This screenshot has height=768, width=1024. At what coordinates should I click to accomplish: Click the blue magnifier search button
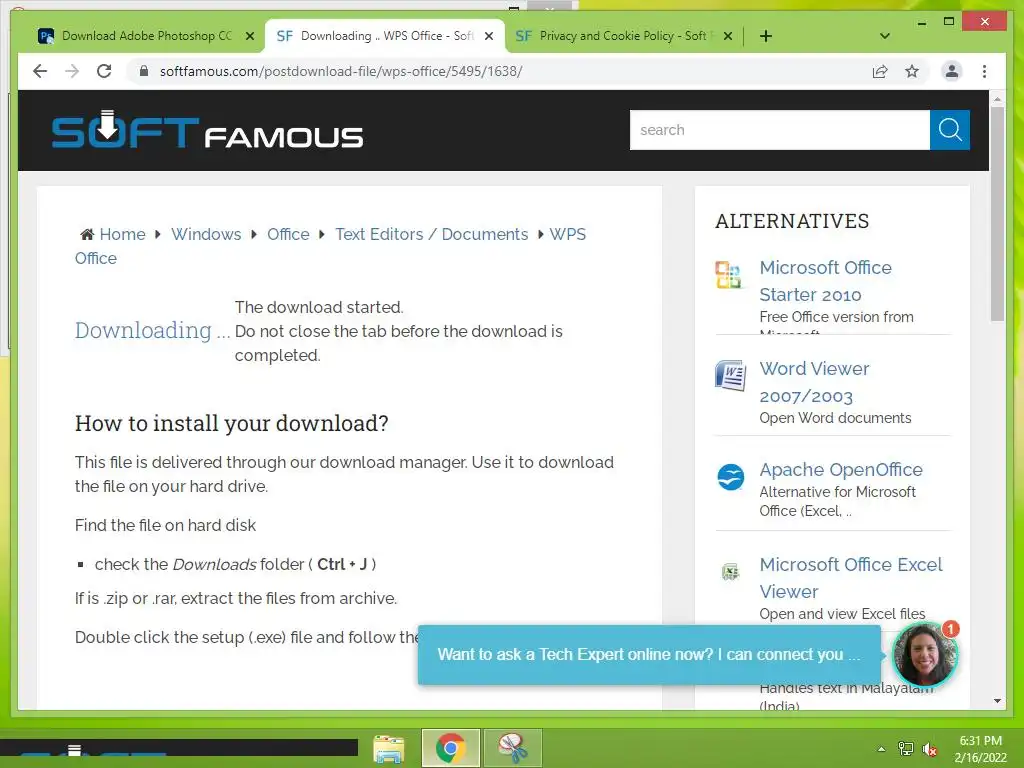(950, 130)
